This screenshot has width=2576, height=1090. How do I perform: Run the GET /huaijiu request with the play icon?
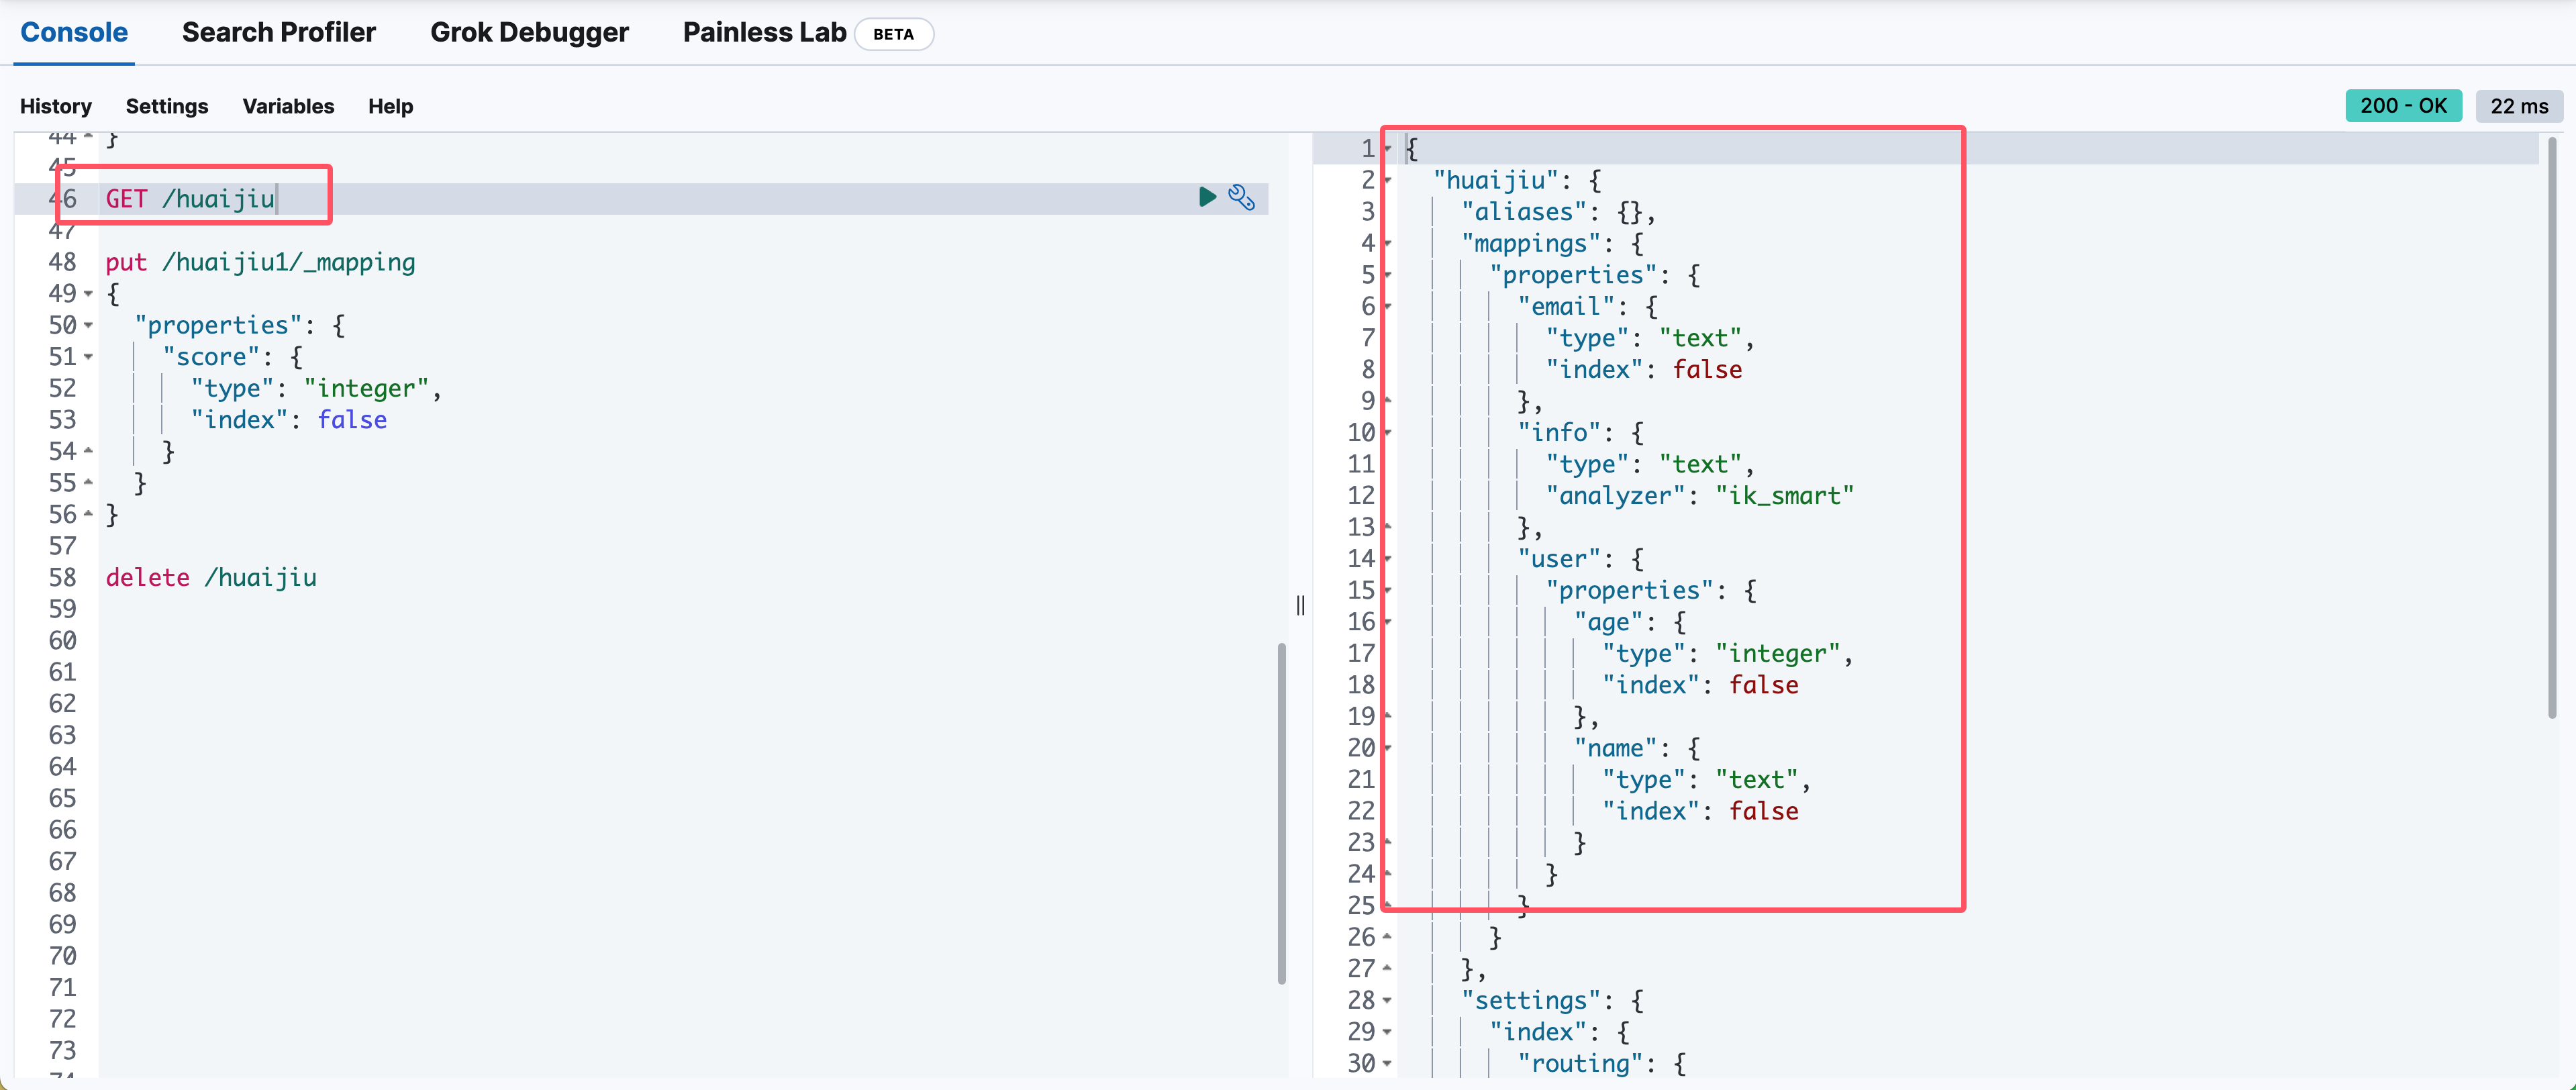(x=1207, y=197)
